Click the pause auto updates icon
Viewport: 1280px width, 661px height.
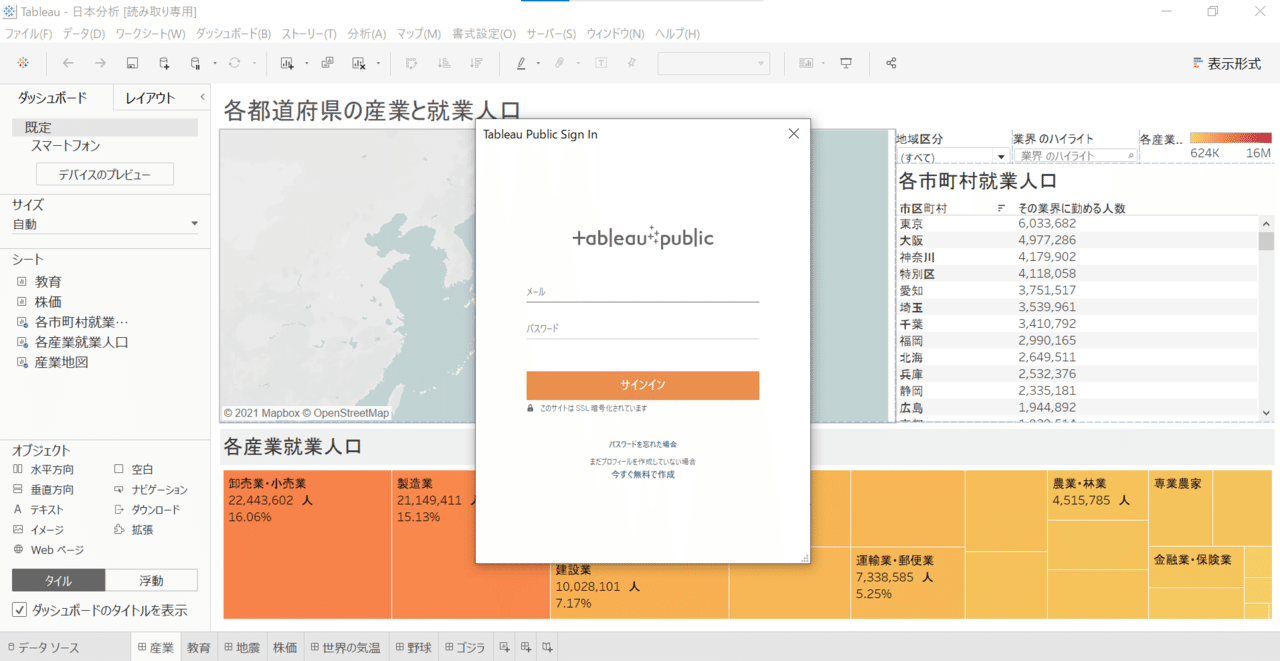196,63
